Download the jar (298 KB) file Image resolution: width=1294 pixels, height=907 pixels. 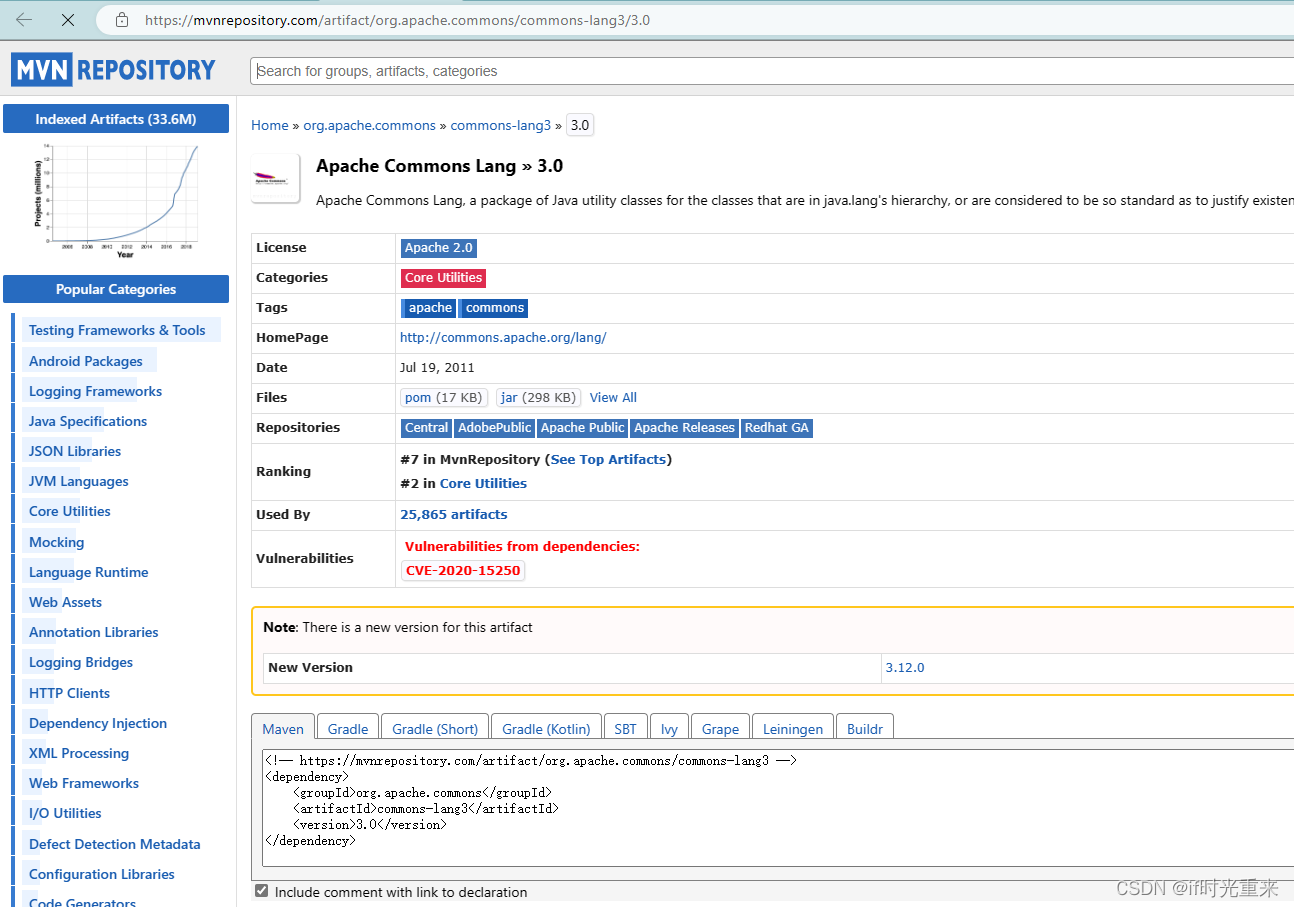click(538, 397)
